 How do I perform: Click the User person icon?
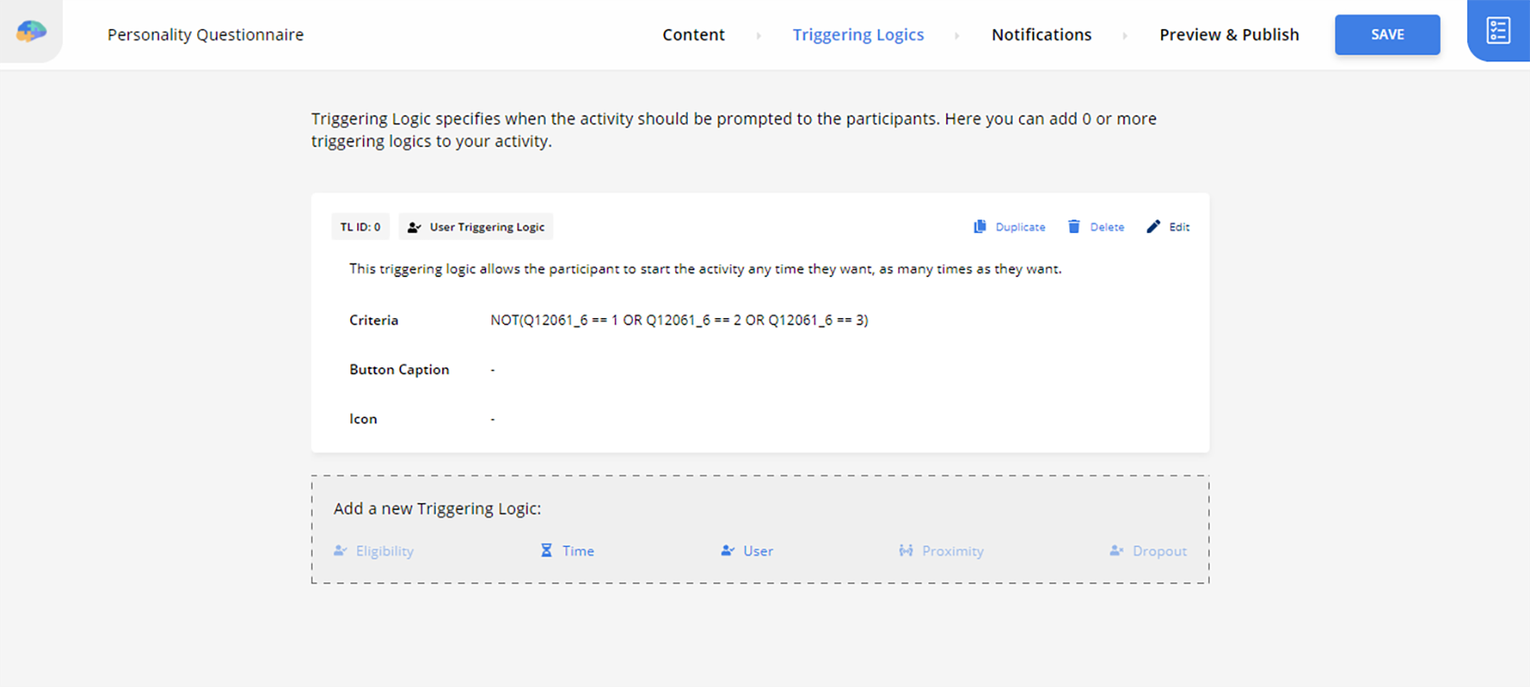(x=728, y=551)
